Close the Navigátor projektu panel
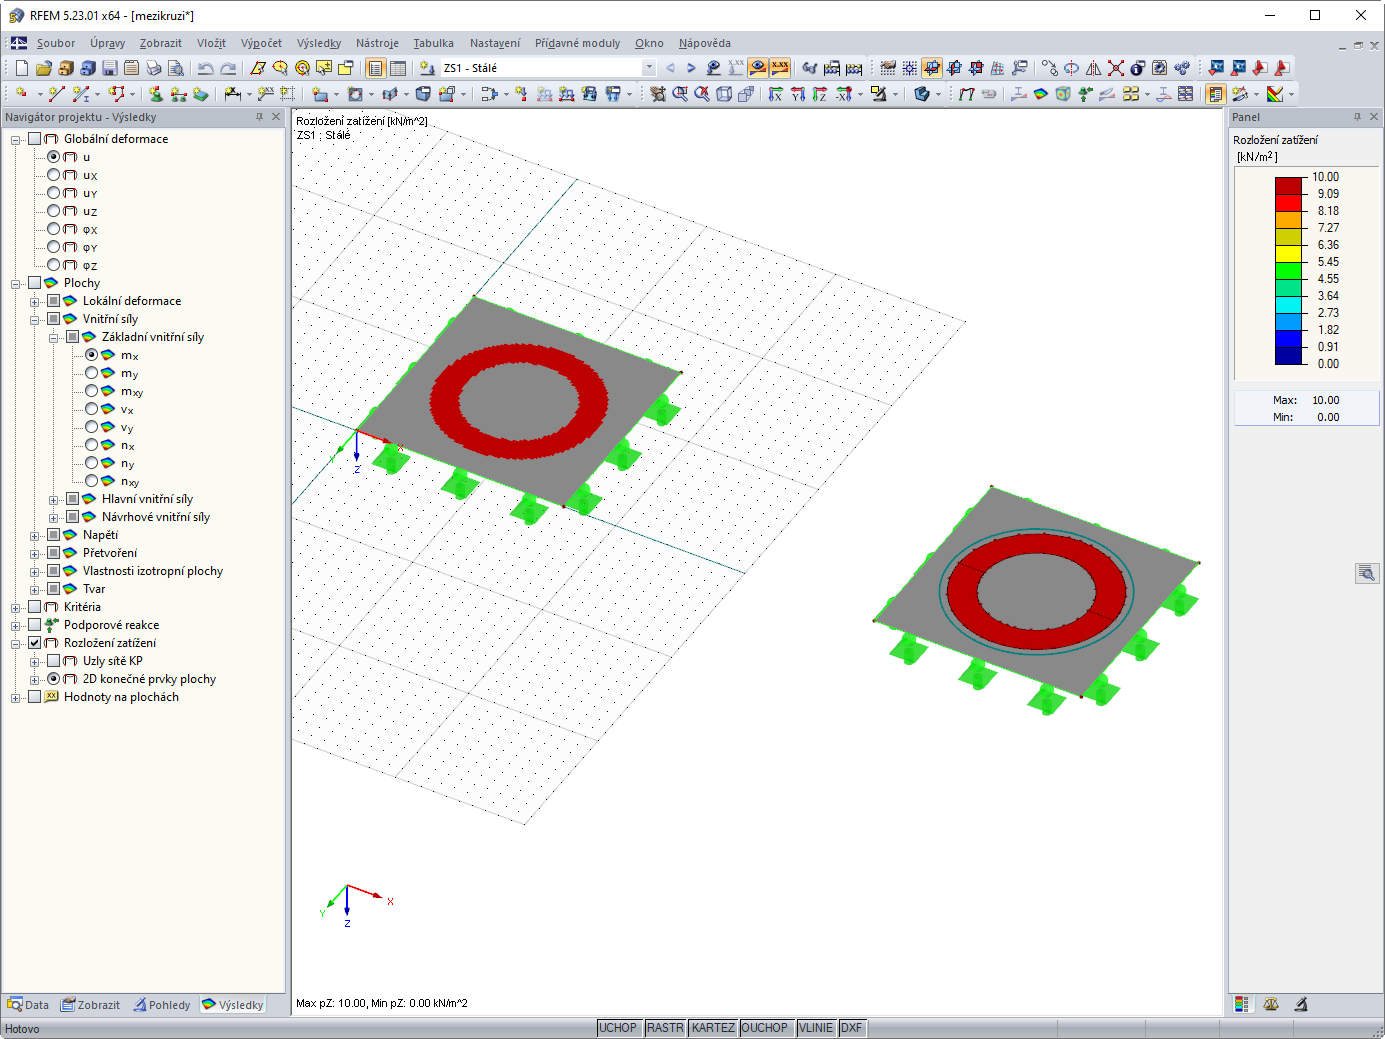 [276, 117]
